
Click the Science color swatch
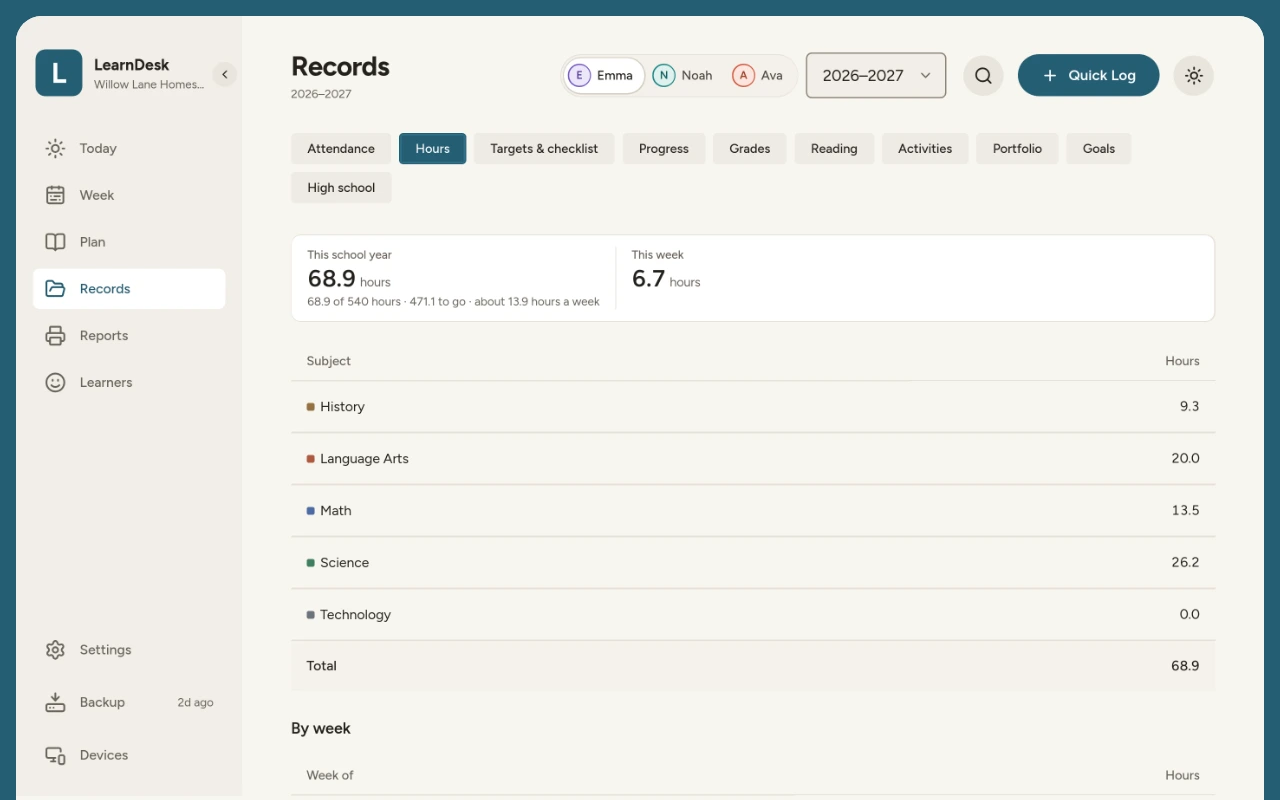(311, 563)
